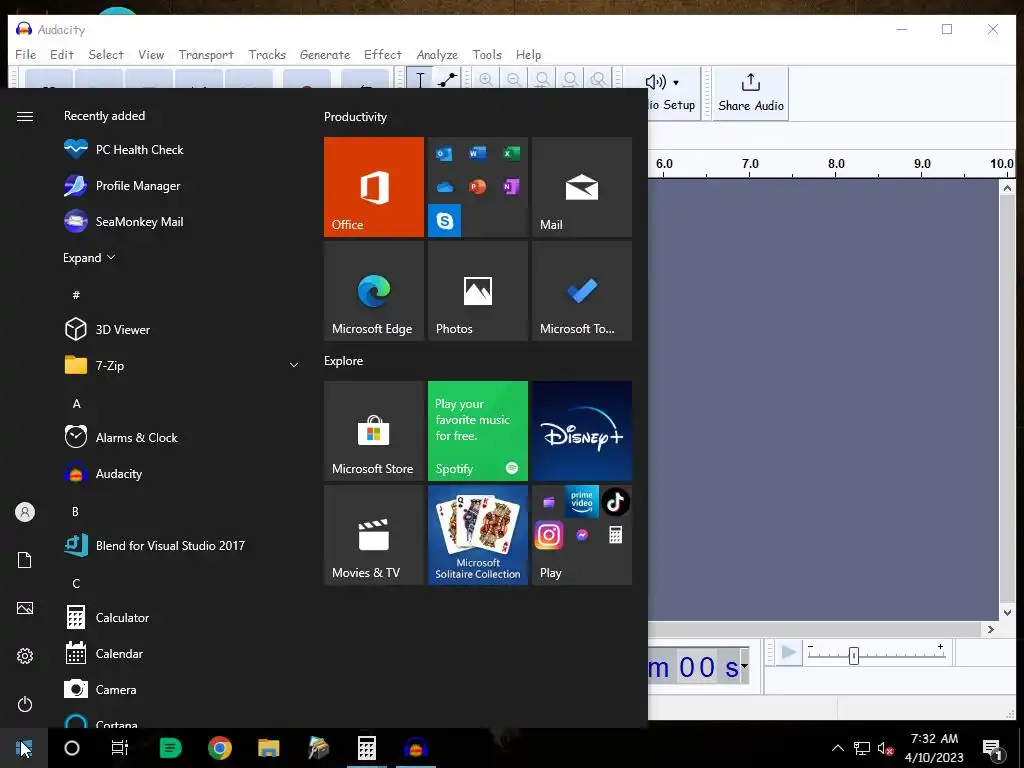This screenshot has height=768, width=1024.
Task: Open the Mail tile
Action: 582,187
